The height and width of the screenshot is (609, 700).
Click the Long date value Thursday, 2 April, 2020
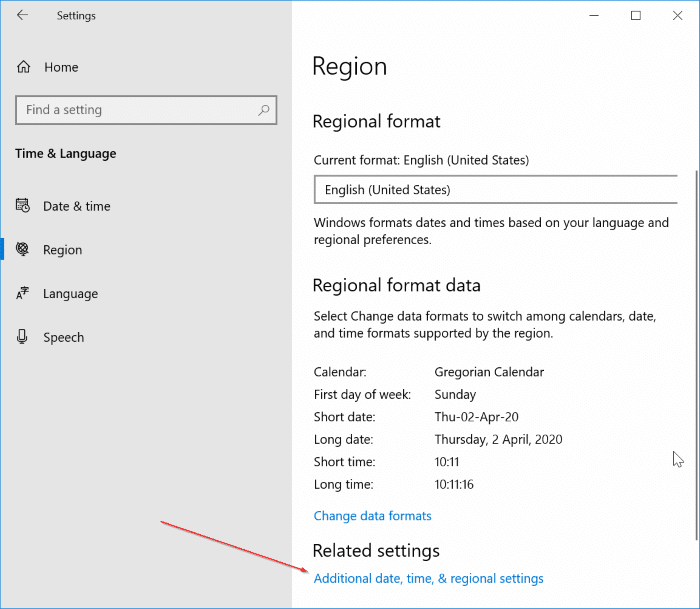(x=498, y=439)
